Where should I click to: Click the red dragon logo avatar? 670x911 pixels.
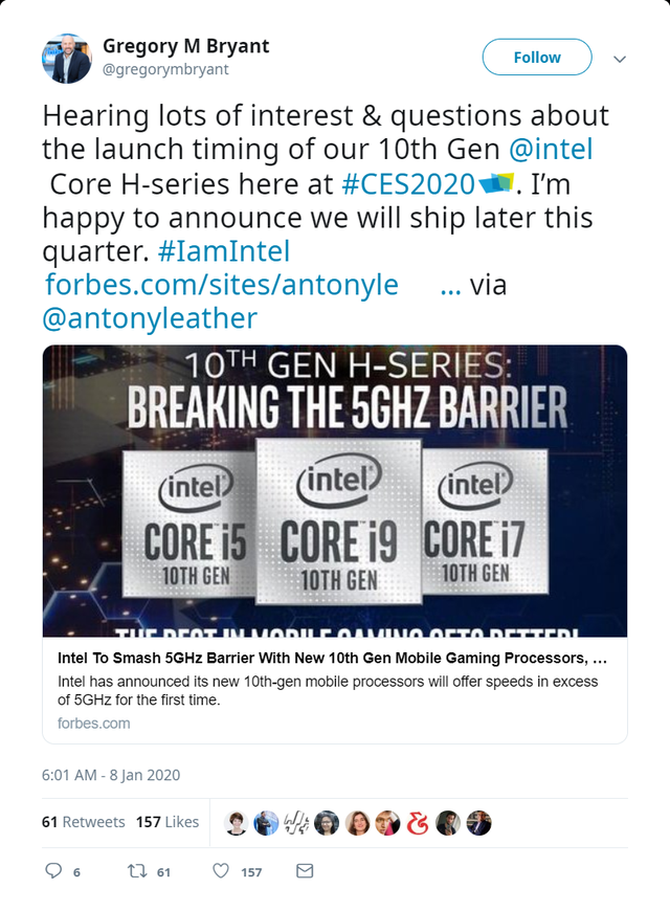tap(419, 822)
